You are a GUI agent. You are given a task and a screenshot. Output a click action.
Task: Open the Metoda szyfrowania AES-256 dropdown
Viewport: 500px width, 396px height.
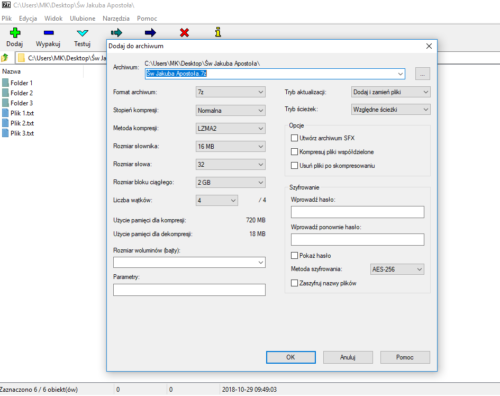[x=397, y=269]
